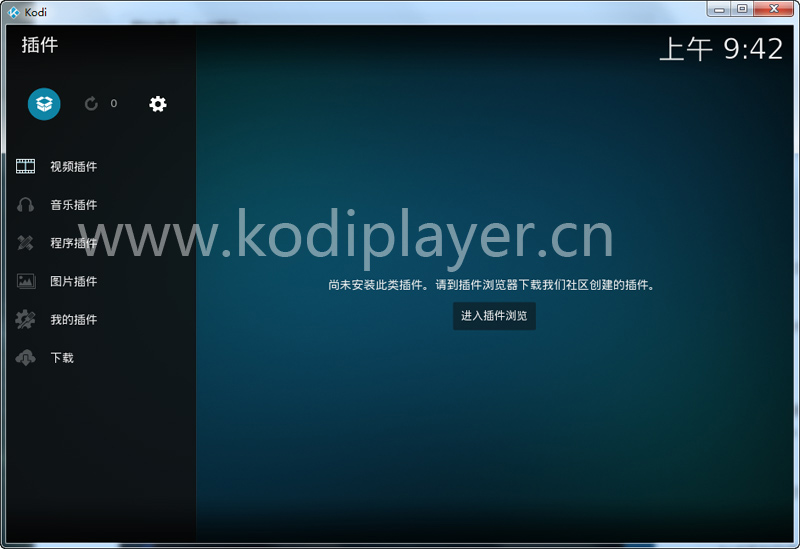Viewport: 800px width, 549px height.
Task: Click the update count 0
Action: point(114,104)
